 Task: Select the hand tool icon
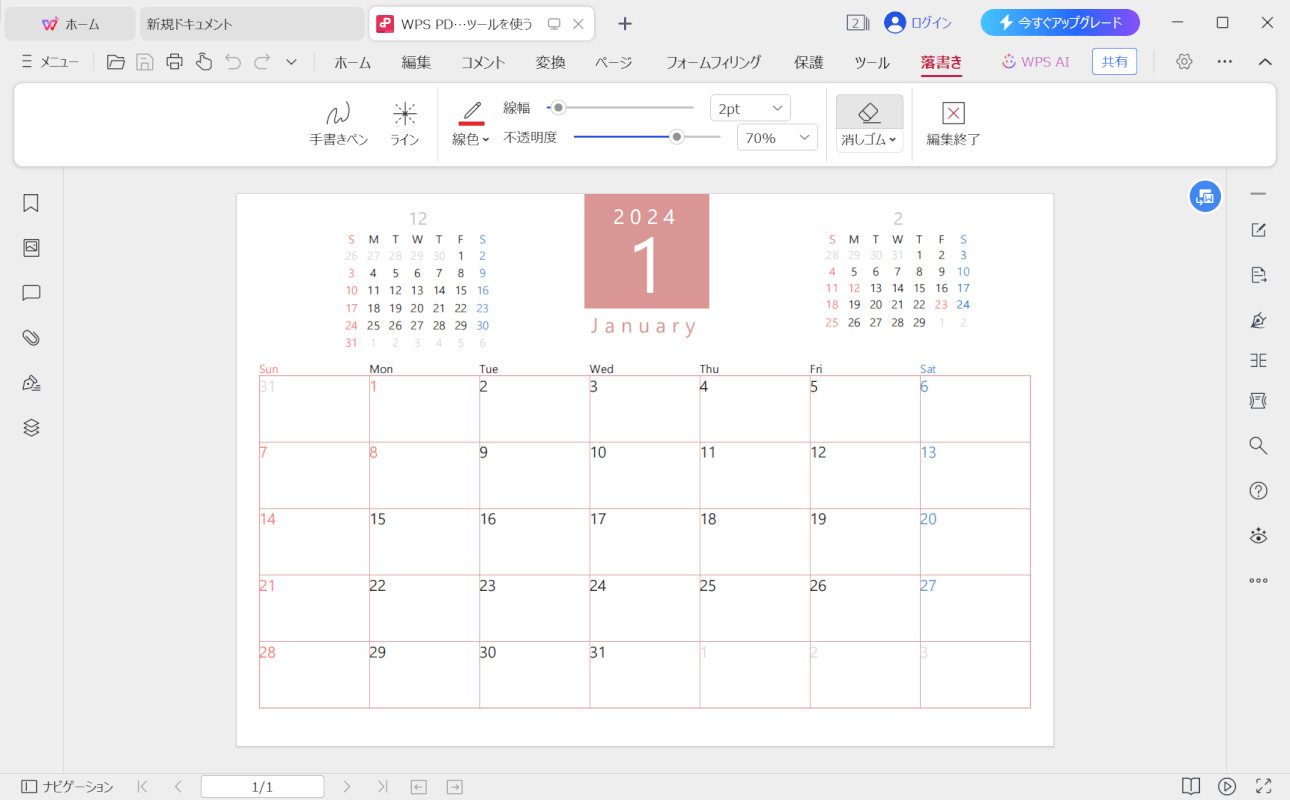click(204, 62)
